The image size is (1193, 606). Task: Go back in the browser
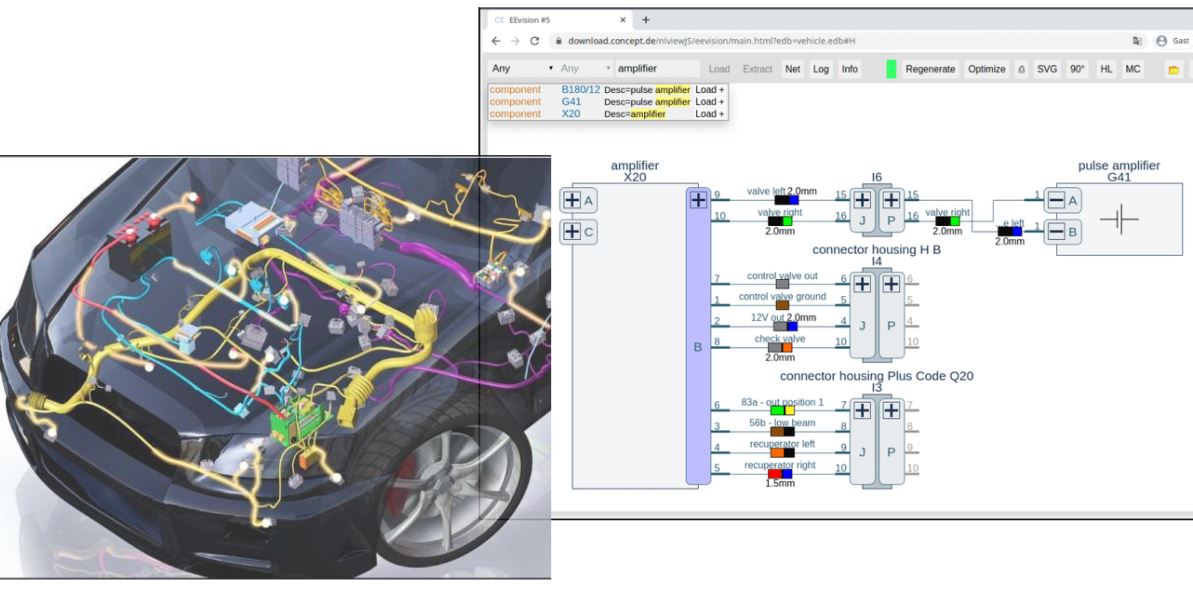coord(495,41)
